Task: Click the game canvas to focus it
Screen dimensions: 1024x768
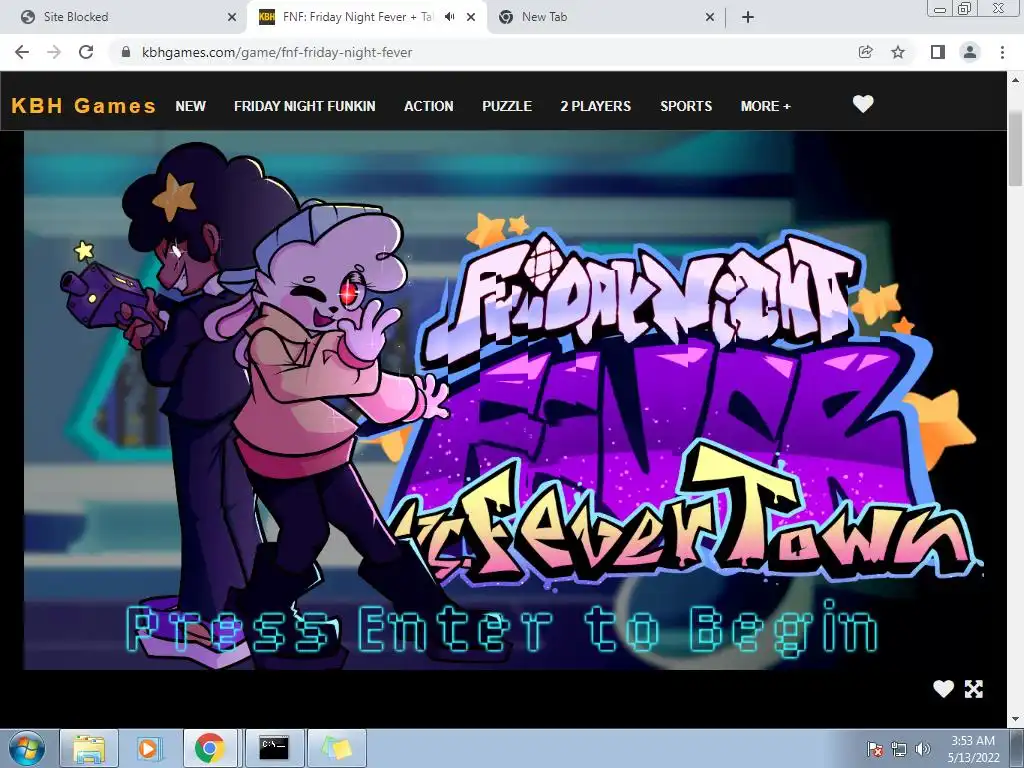Action: click(x=503, y=400)
